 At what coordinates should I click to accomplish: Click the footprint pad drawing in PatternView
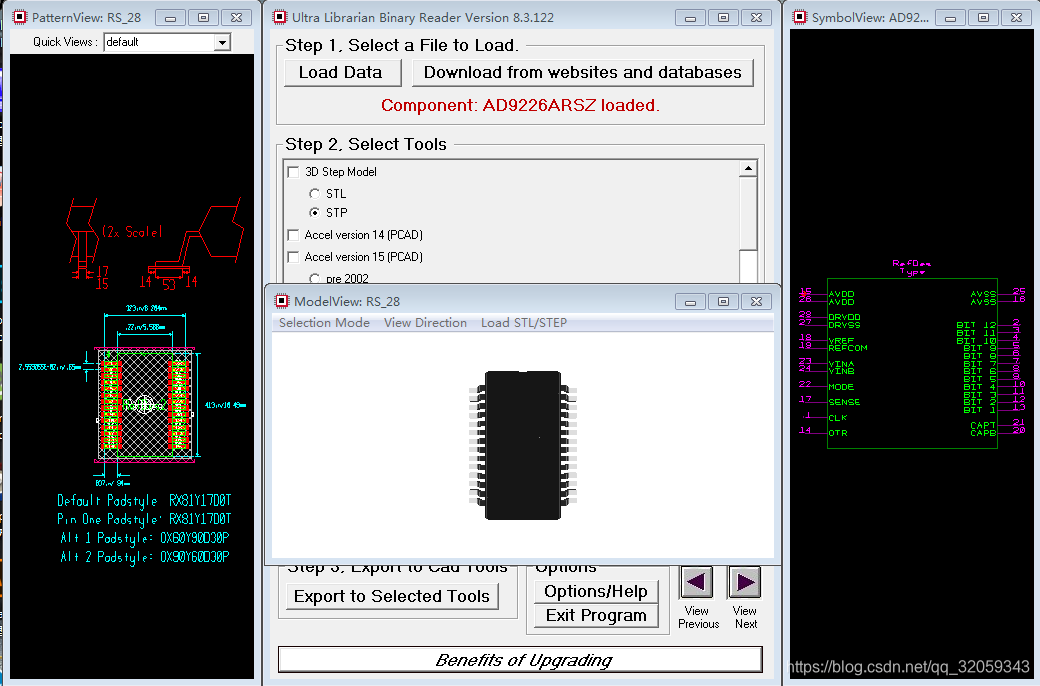[145, 403]
